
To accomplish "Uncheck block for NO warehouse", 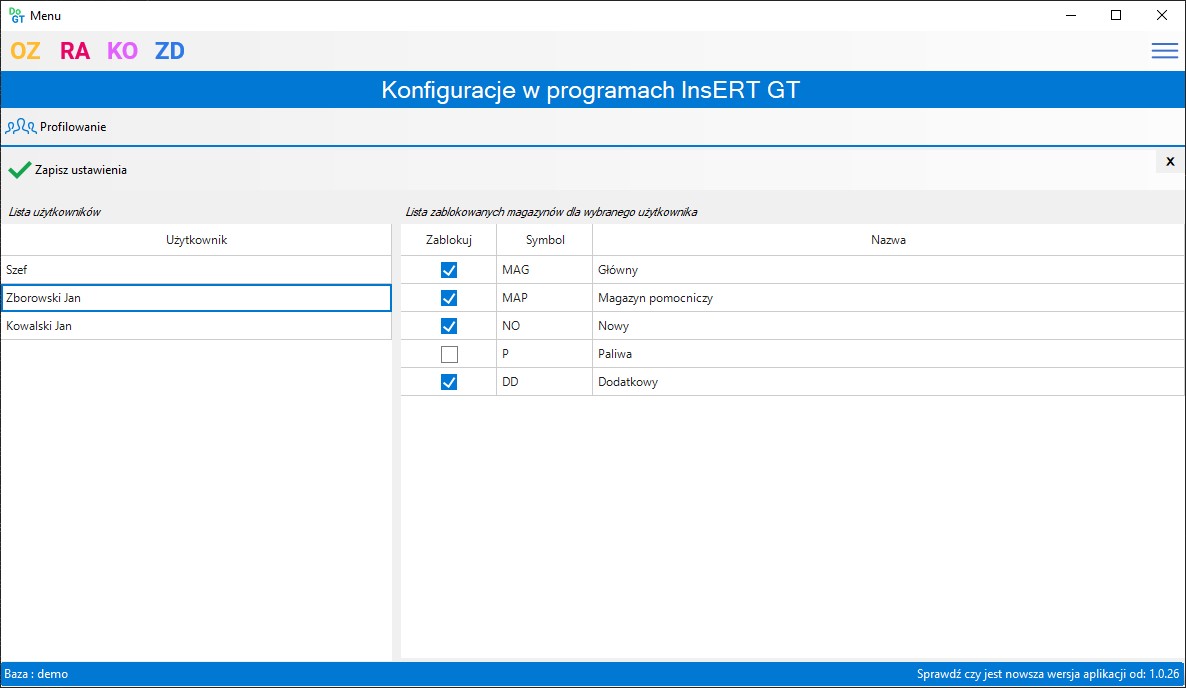I will coord(449,326).
